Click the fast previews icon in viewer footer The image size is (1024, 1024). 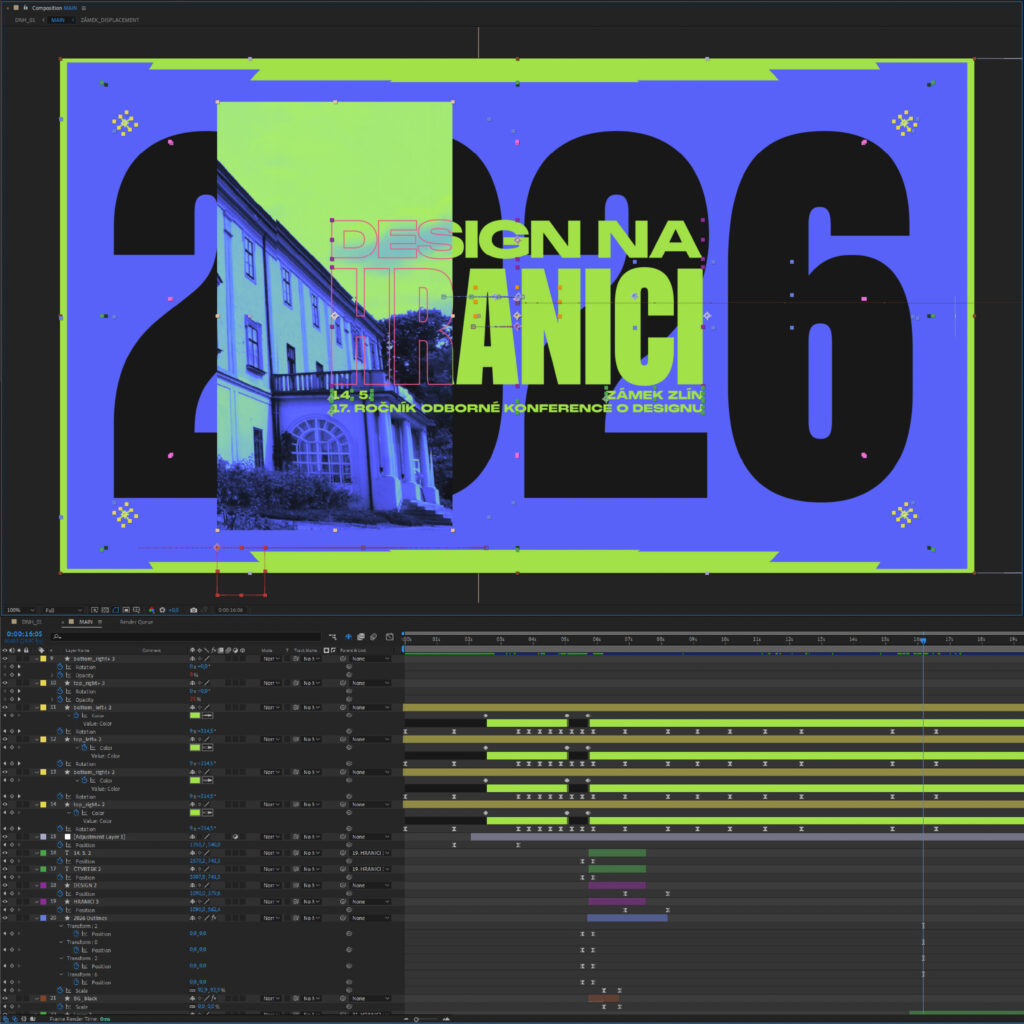pos(95,610)
